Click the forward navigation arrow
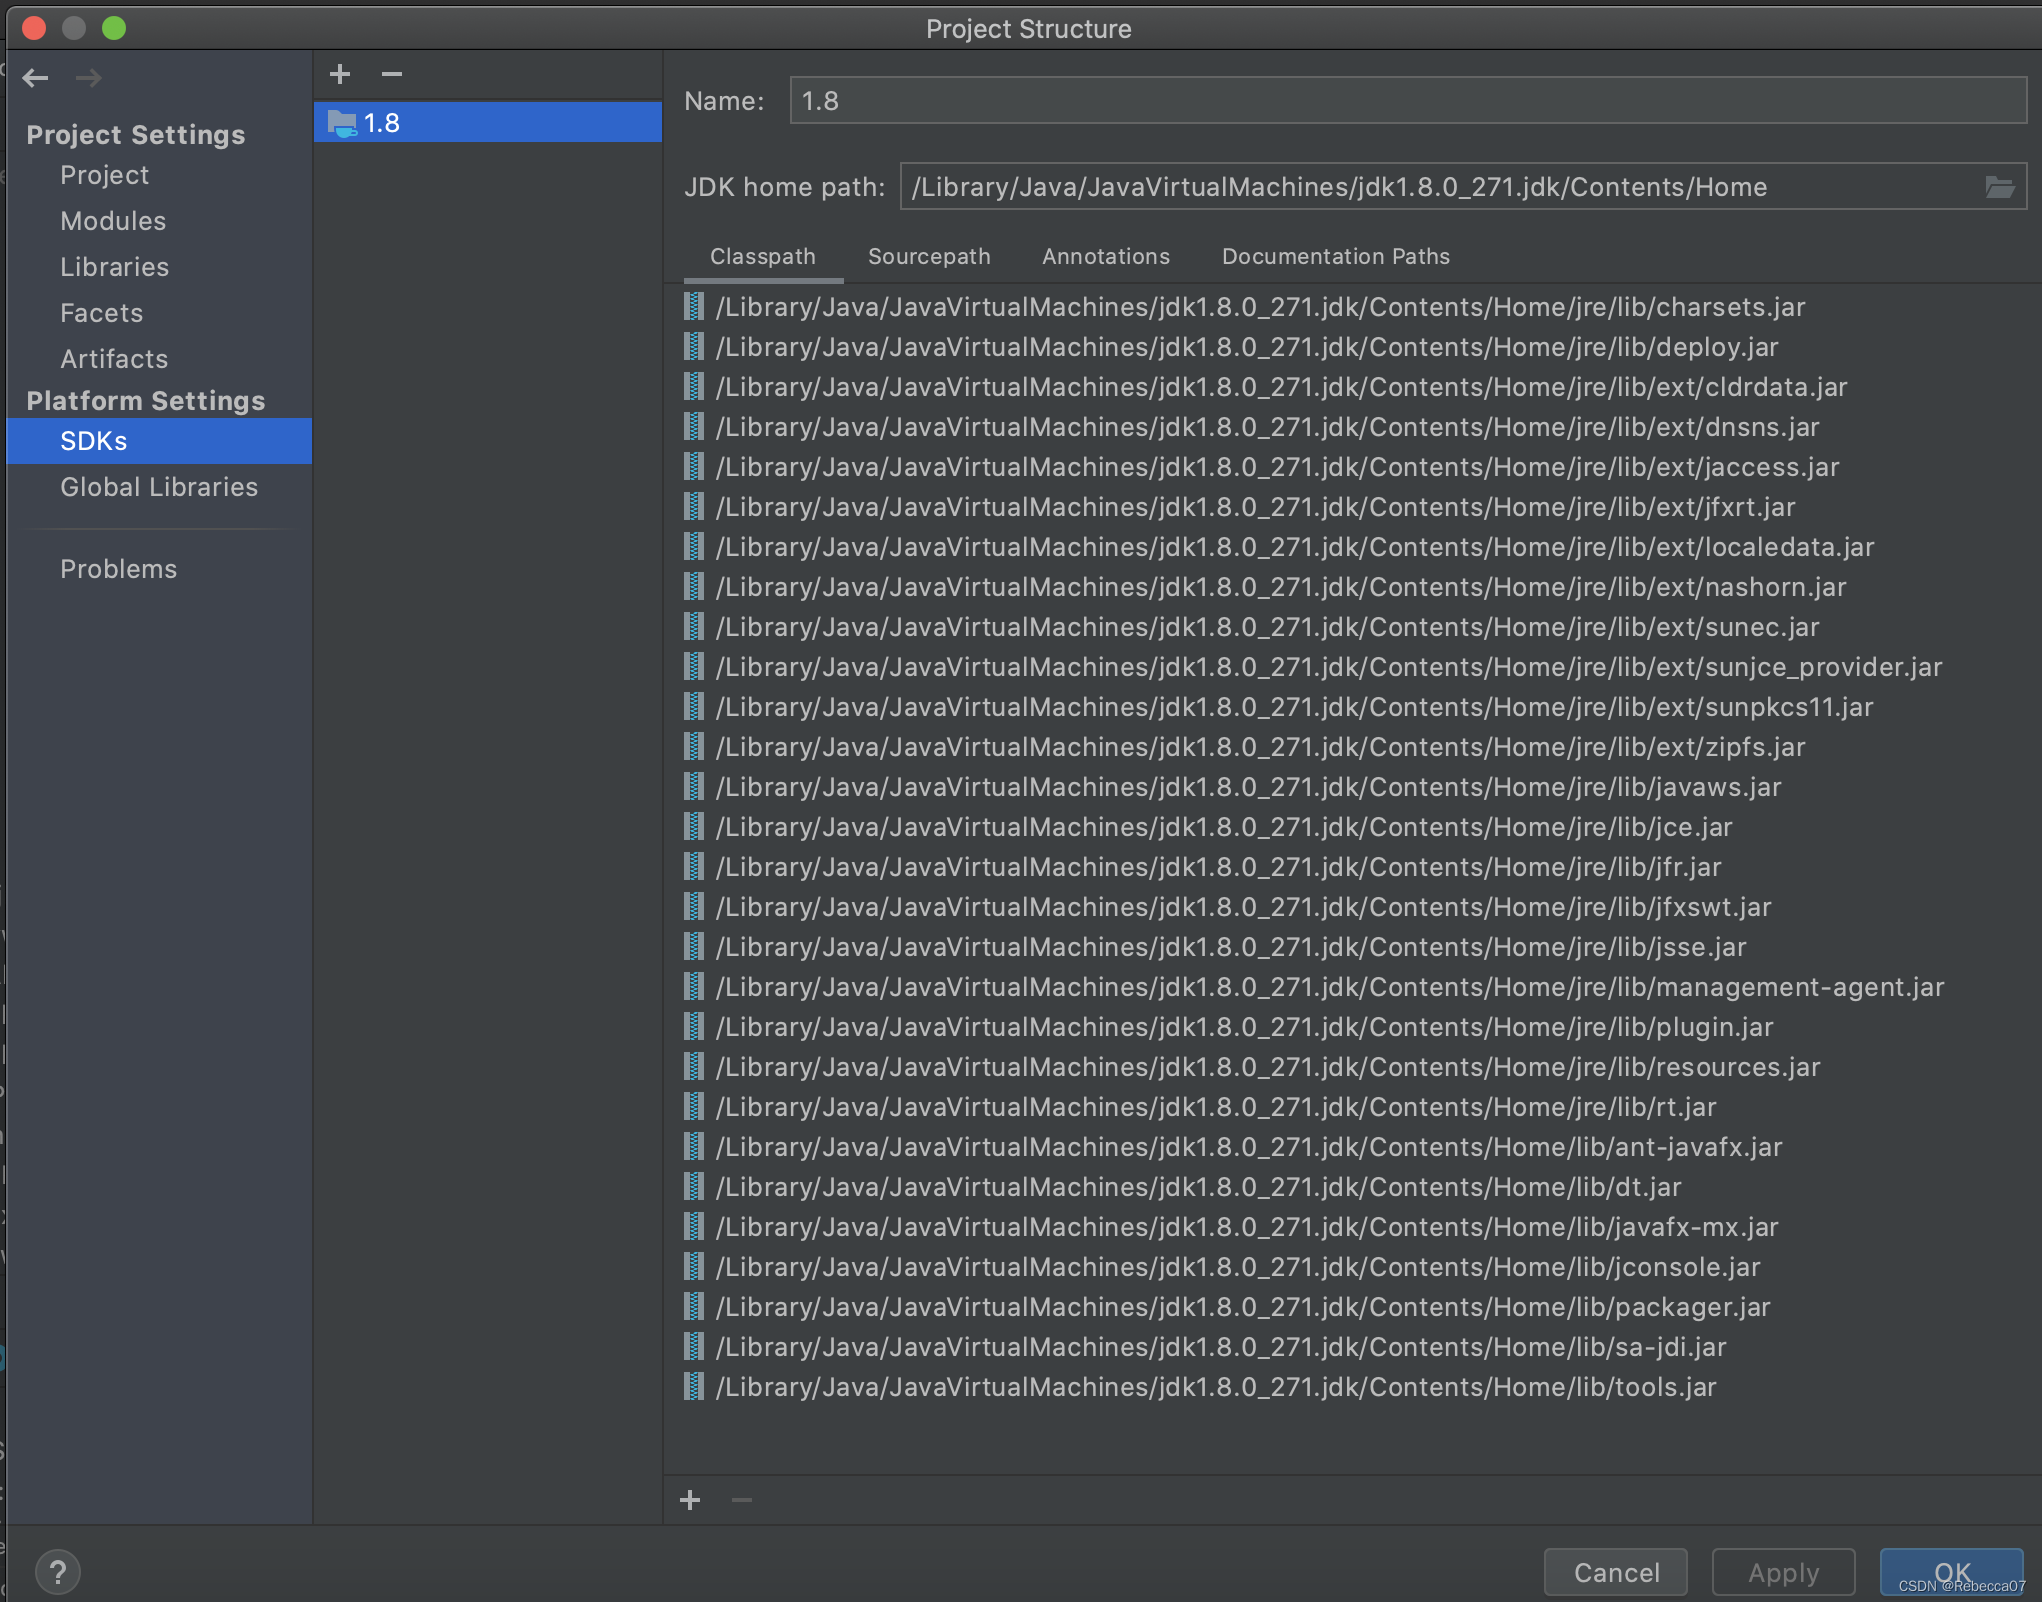The height and width of the screenshot is (1602, 2042). (x=88, y=78)
